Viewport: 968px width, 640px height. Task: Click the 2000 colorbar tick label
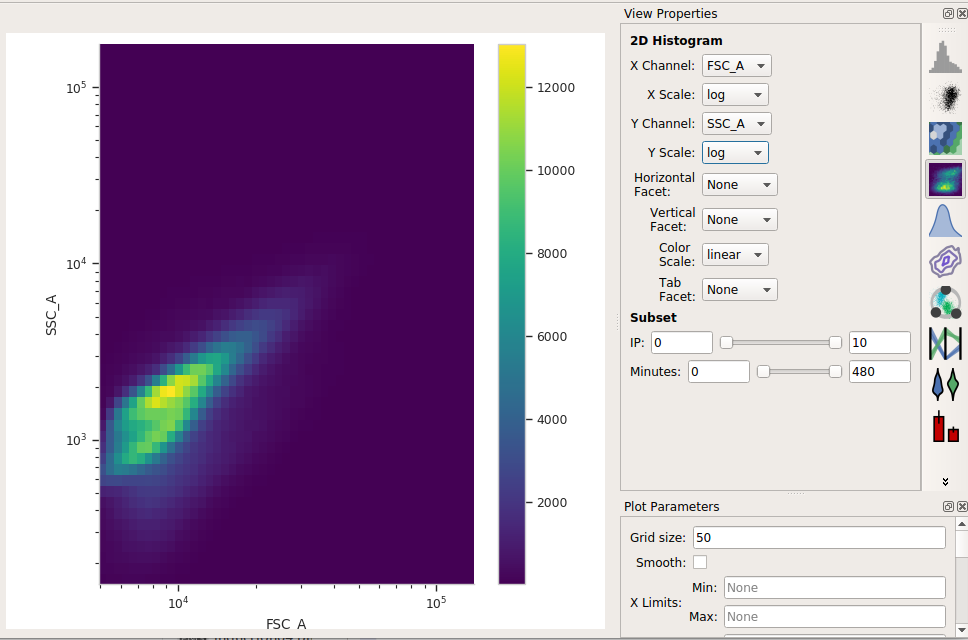(552, 502)
